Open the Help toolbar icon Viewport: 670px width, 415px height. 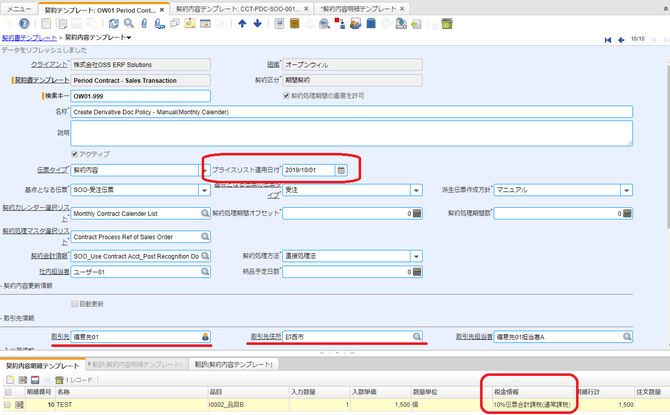point(24,24)
